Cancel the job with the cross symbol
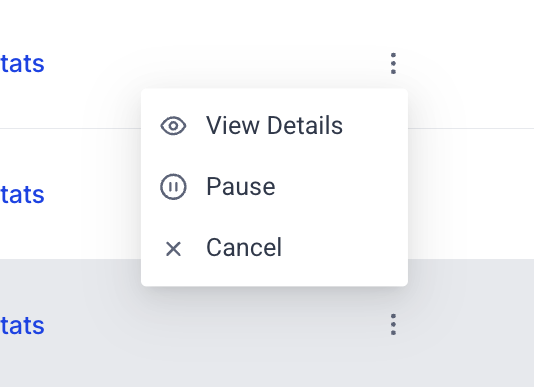The width and height of the screenshot is (534, 387). pyautogui.click(x=173, y=248)
